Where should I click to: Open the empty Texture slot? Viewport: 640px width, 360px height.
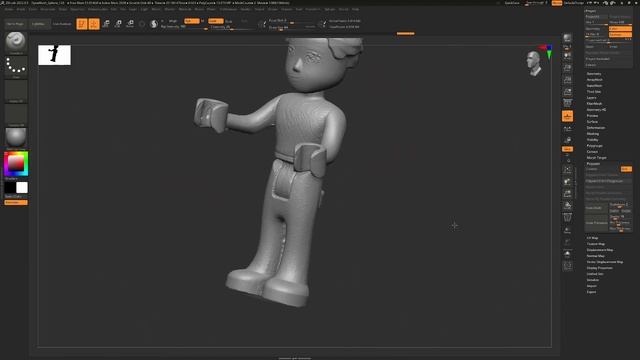point(16,114)
